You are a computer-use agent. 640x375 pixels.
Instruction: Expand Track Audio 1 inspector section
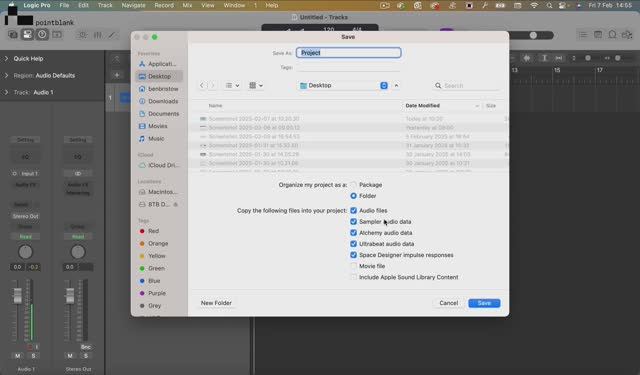point(6,93)
